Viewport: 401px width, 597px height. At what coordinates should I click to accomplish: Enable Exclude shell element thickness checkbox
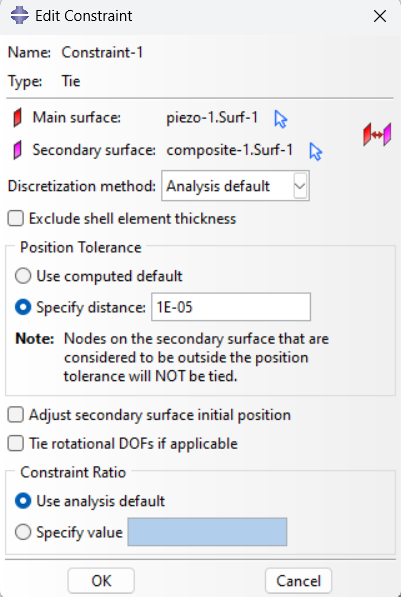pos(16,219)
